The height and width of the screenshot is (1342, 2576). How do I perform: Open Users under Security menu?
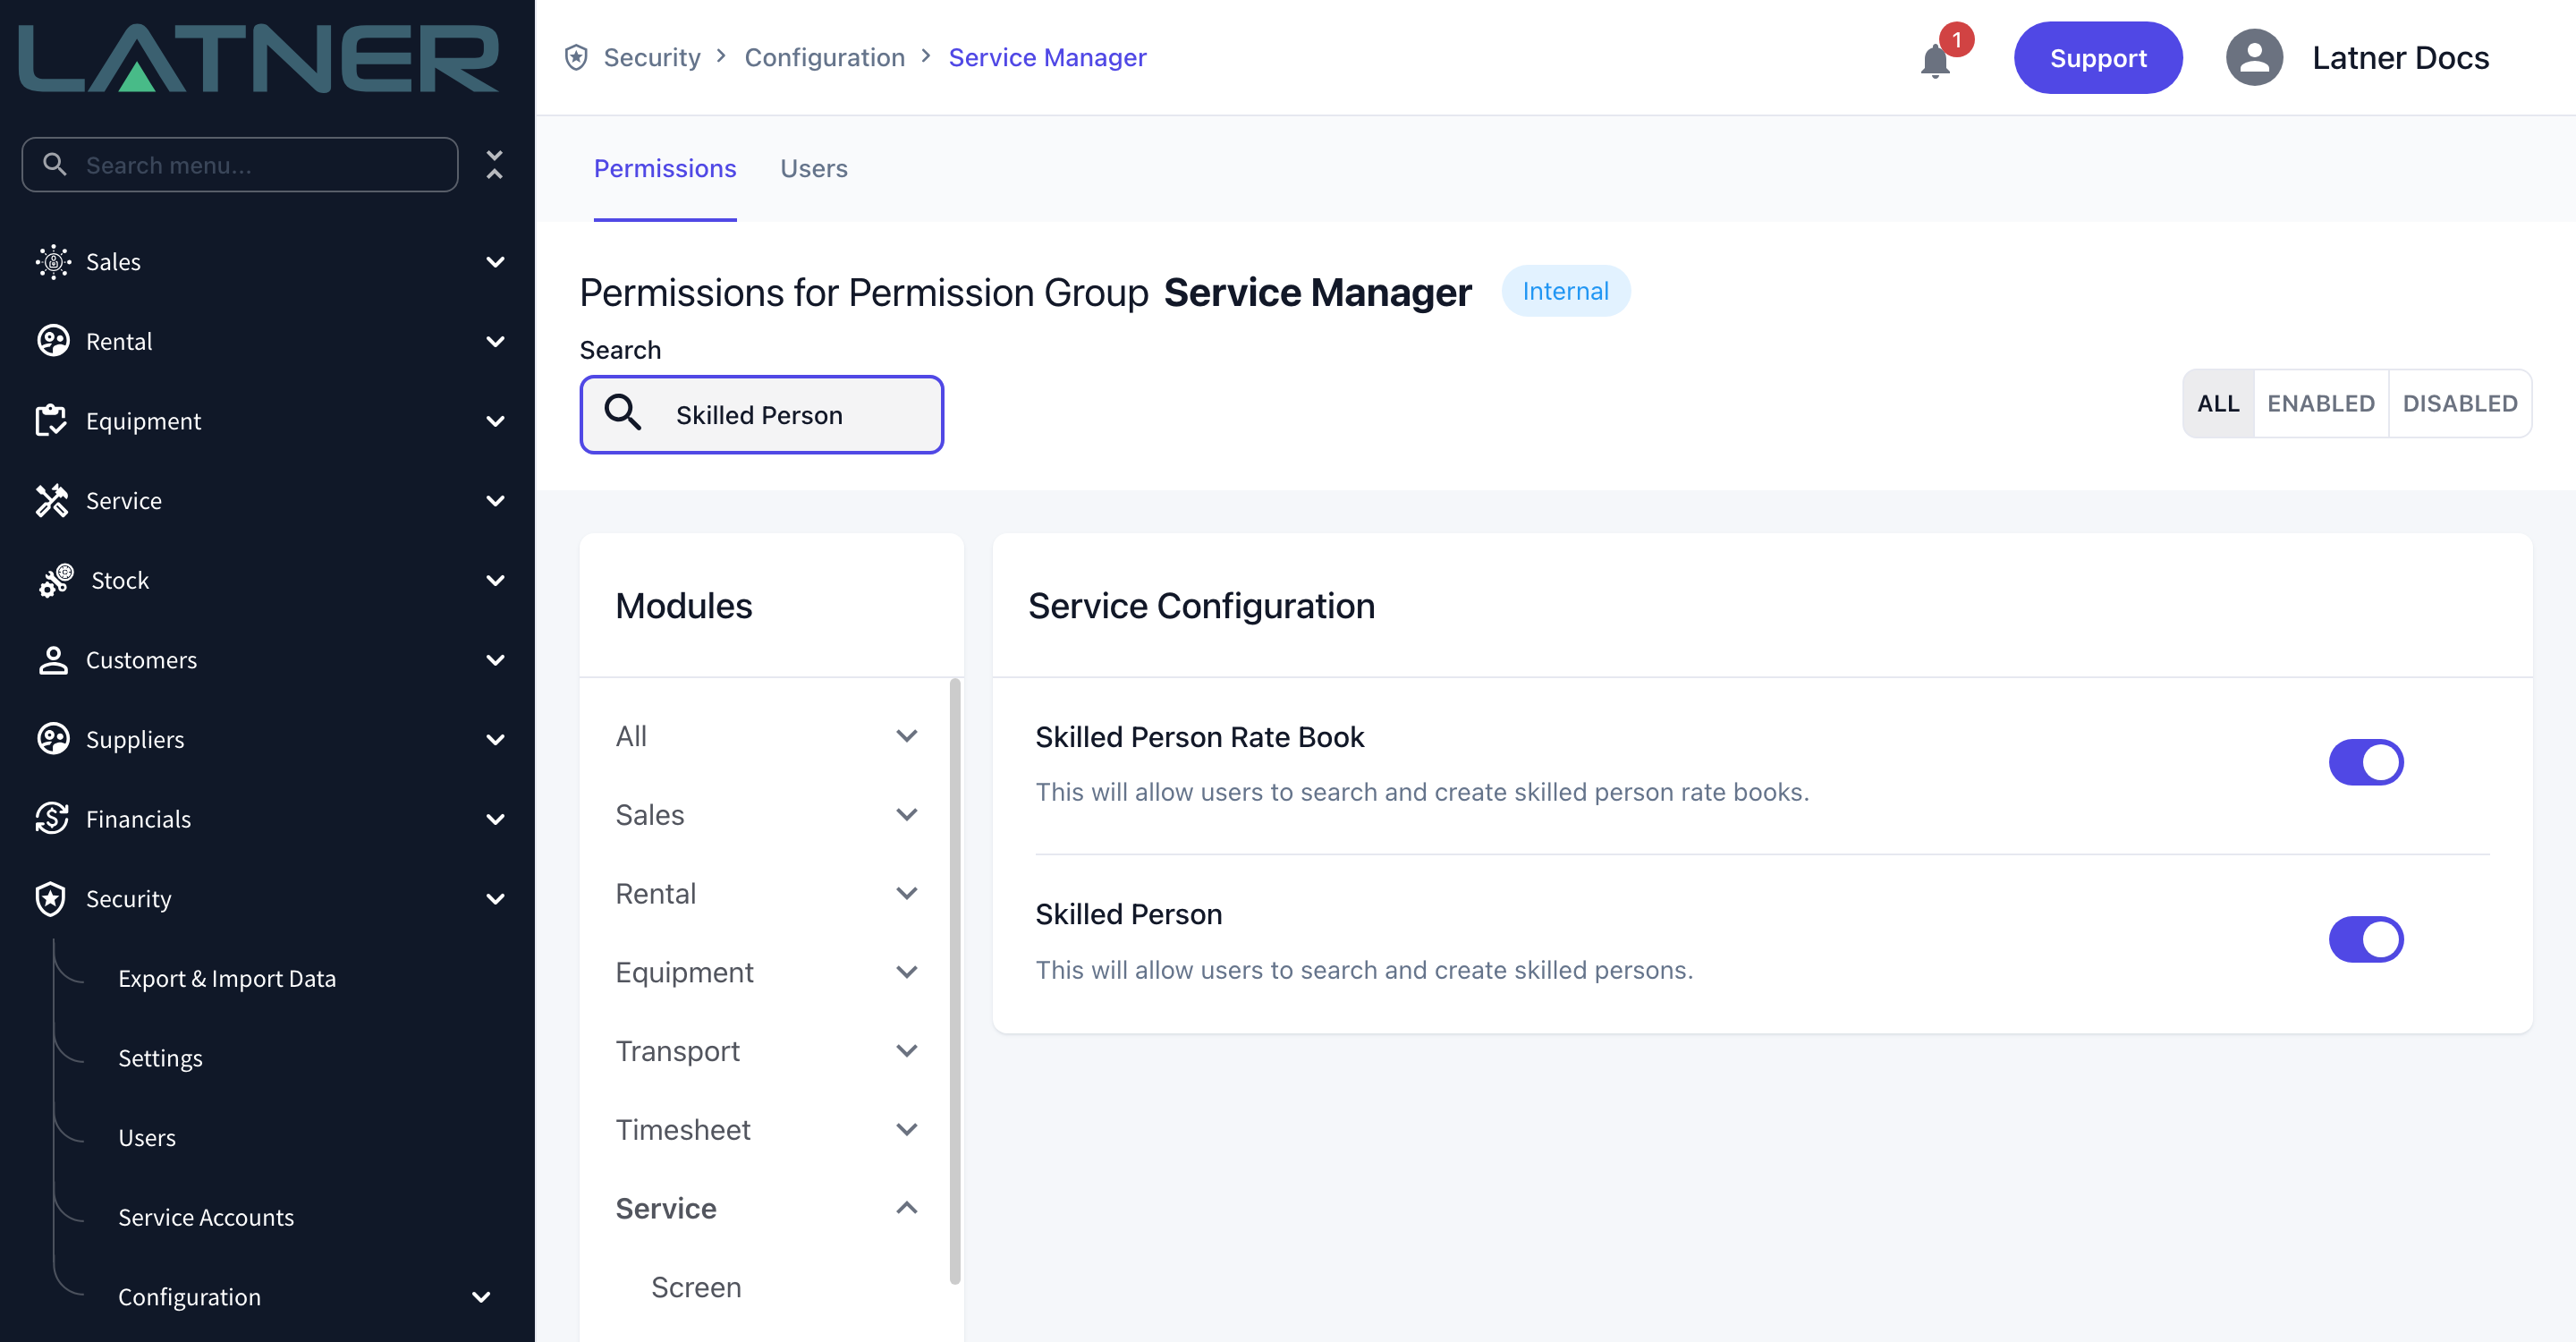[147, 1137]
